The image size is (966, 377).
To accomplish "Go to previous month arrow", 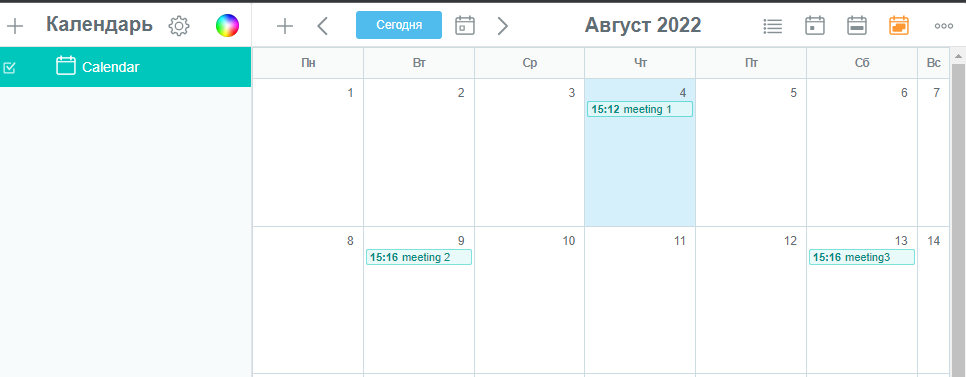I will pyautogui.click(x=322, y=26).
